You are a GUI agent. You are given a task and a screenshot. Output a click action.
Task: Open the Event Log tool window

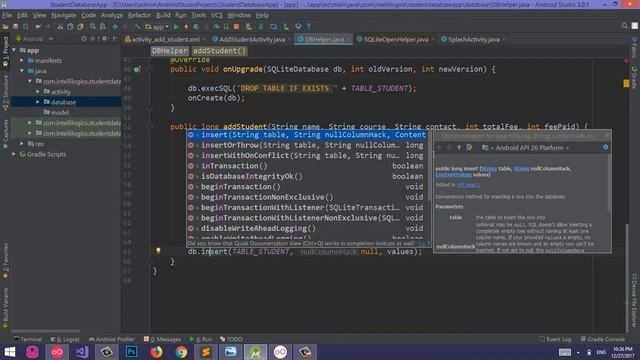click(555, 339)
